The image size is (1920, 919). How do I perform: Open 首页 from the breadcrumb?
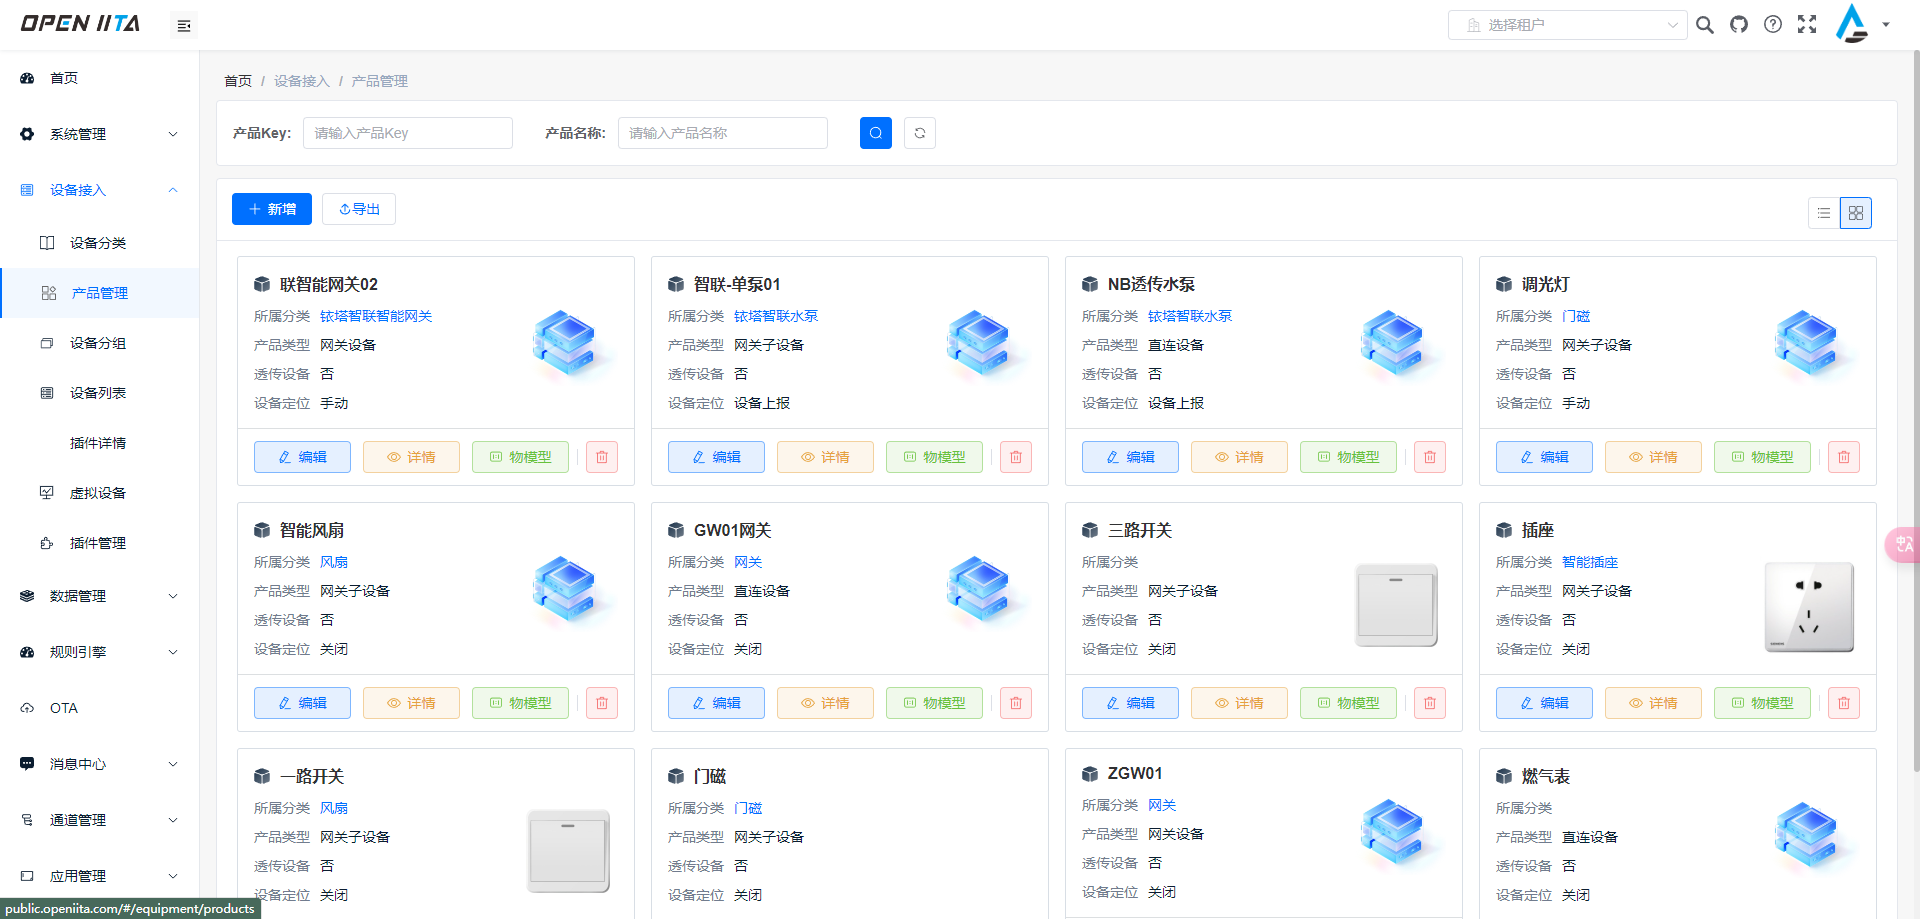pos(237,80)
